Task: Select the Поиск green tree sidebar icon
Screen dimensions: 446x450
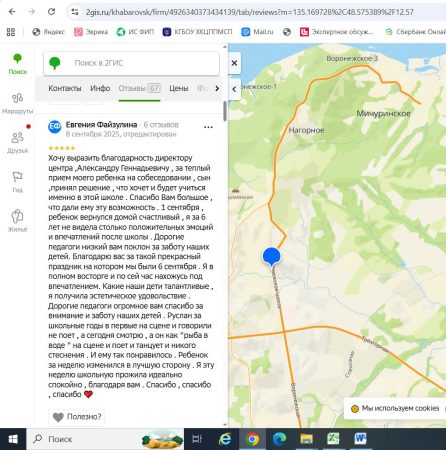Action: pyautogui.click(x=17, y=64)
